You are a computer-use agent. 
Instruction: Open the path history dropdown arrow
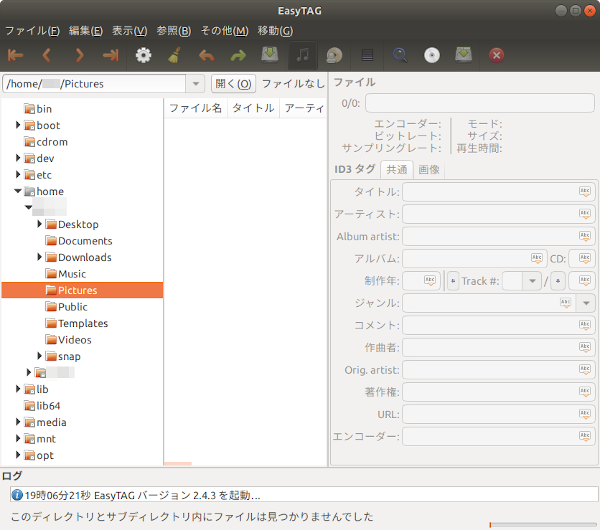196,84
